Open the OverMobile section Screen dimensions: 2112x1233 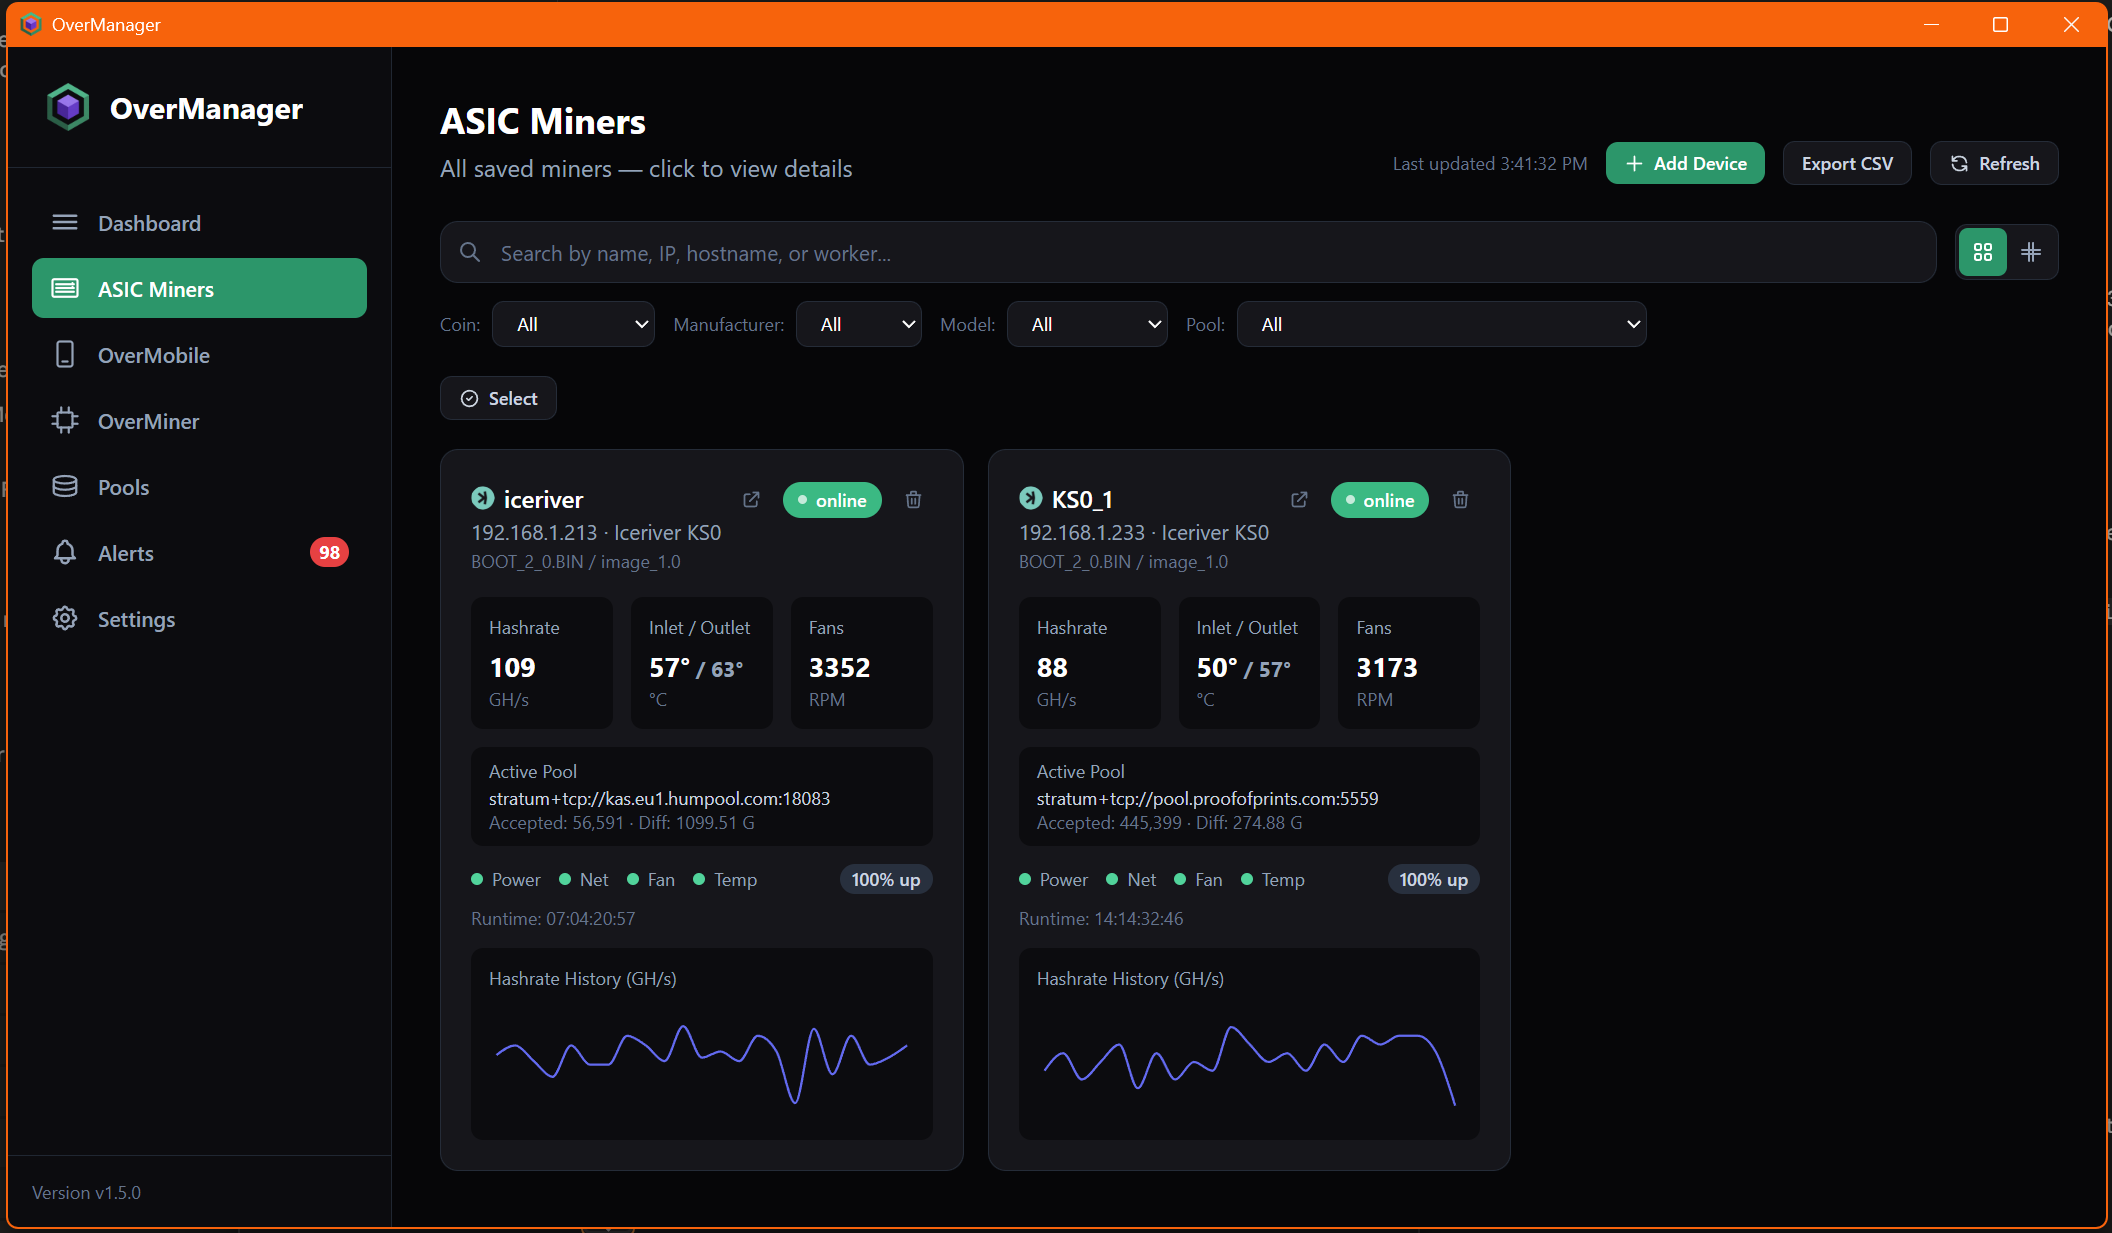tap(199, 355)
